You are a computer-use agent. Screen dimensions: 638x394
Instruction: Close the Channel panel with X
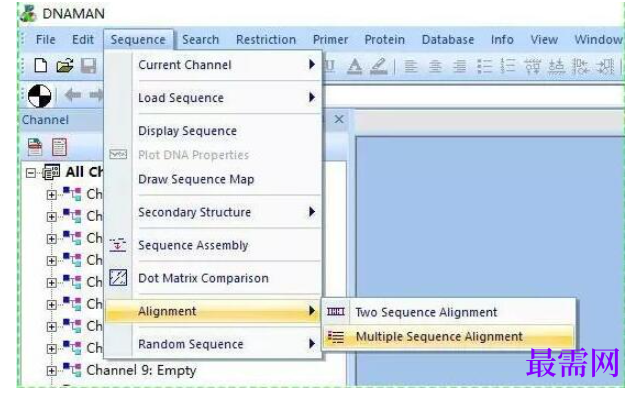(x=339, y=119)
